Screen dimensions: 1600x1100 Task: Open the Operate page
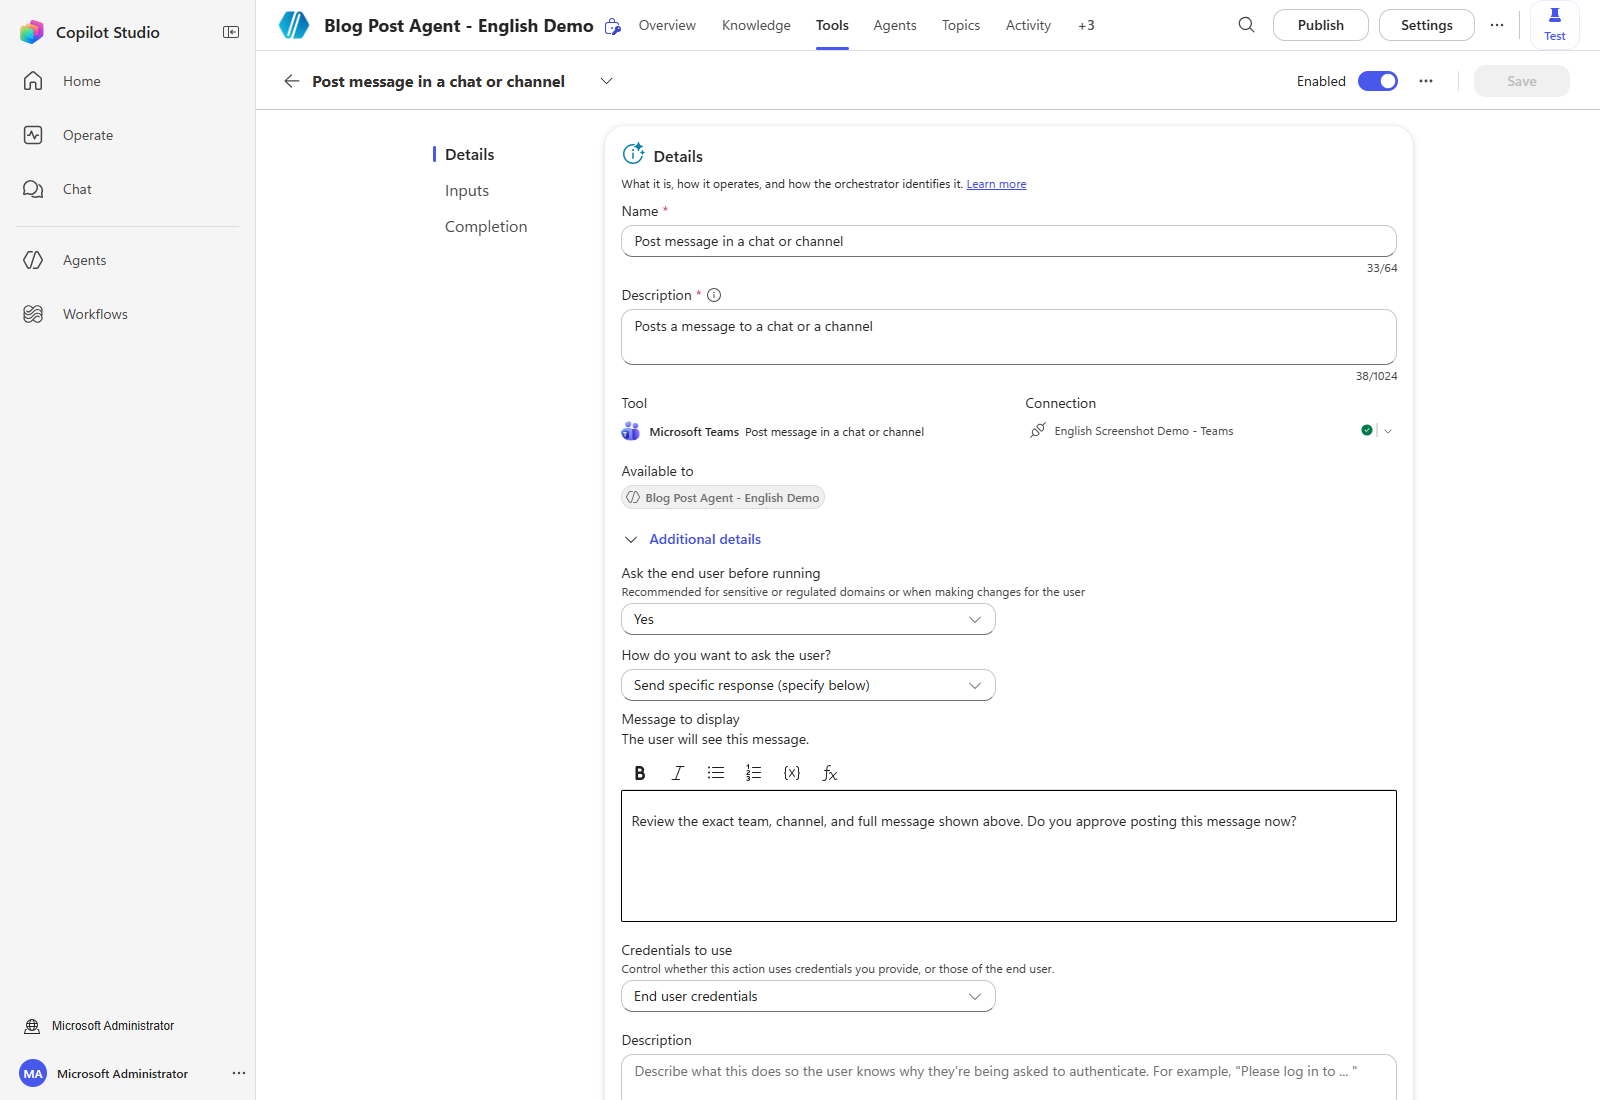click(x=87, y=135)
